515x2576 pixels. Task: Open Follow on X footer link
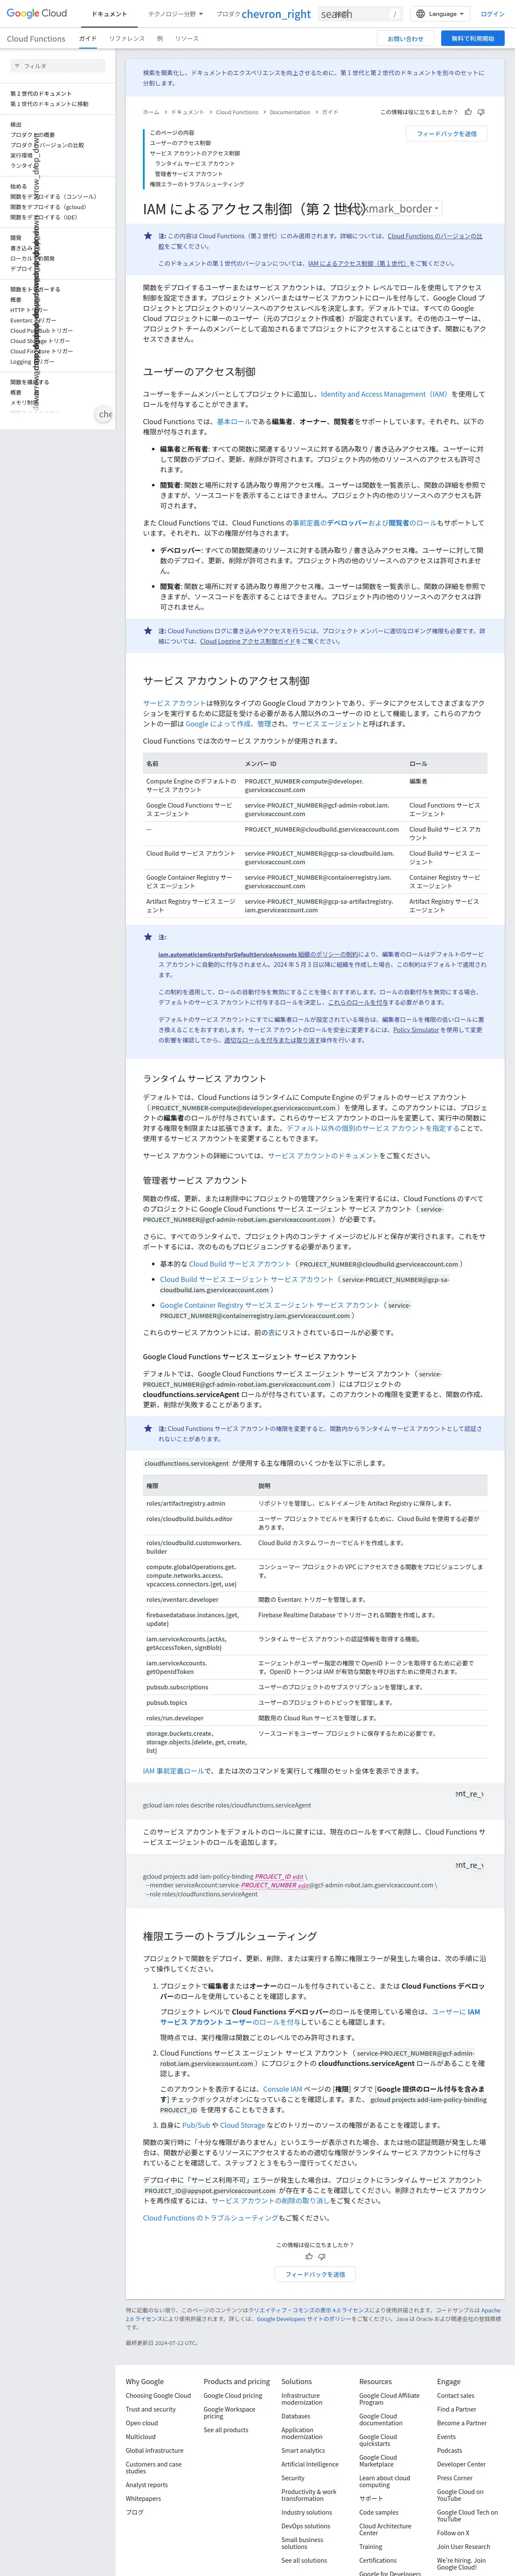tap(453, 2533)
